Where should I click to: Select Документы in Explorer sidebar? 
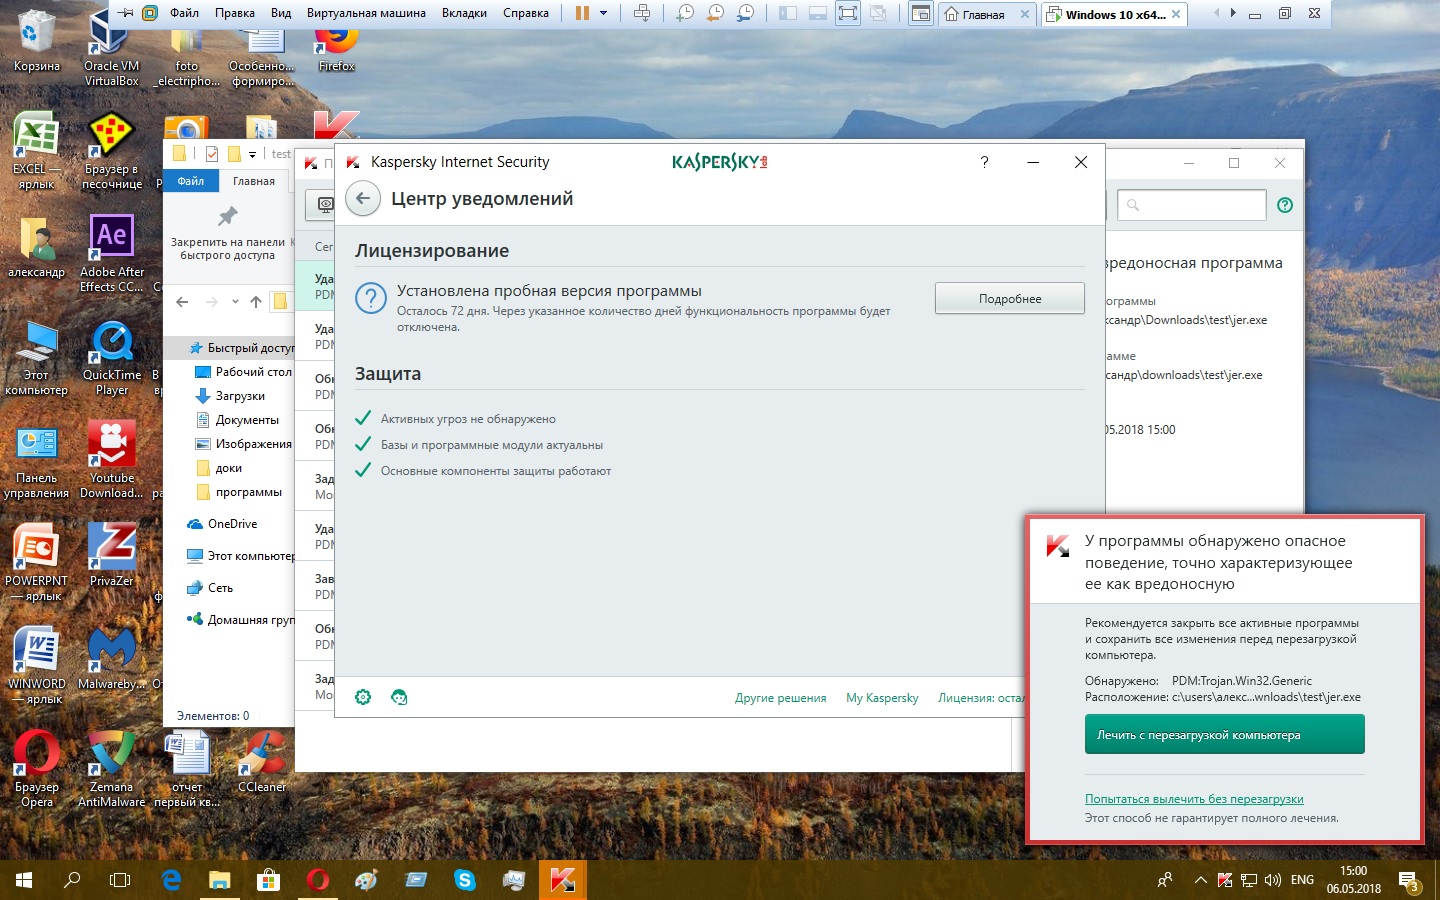(238, 420)
